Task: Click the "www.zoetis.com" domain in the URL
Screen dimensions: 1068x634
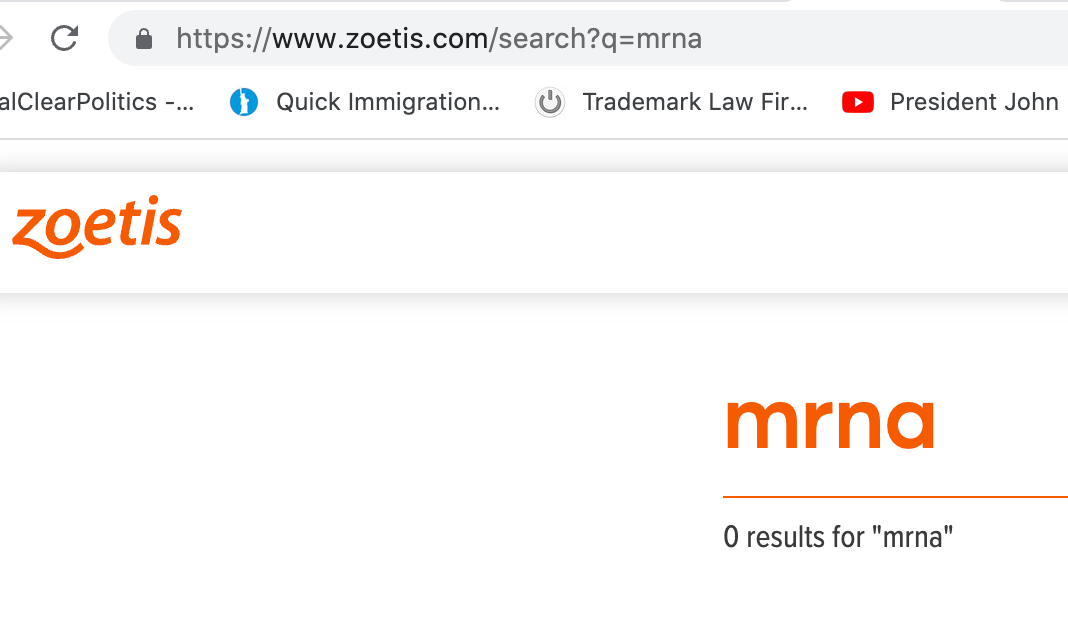Action: click(380, 39)
